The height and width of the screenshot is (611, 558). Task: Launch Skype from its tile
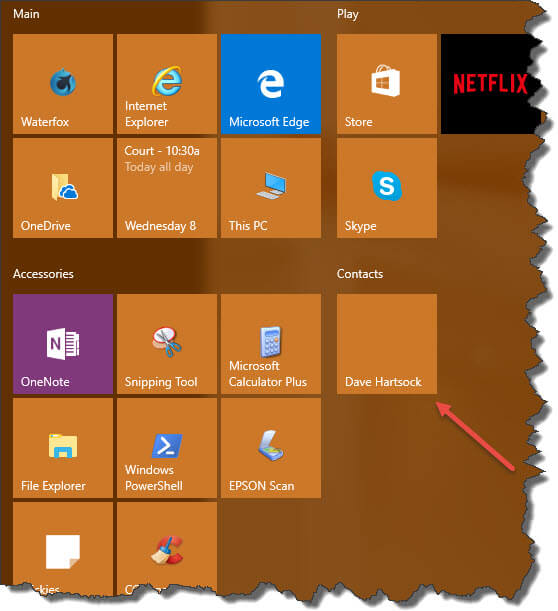point(387,188)
